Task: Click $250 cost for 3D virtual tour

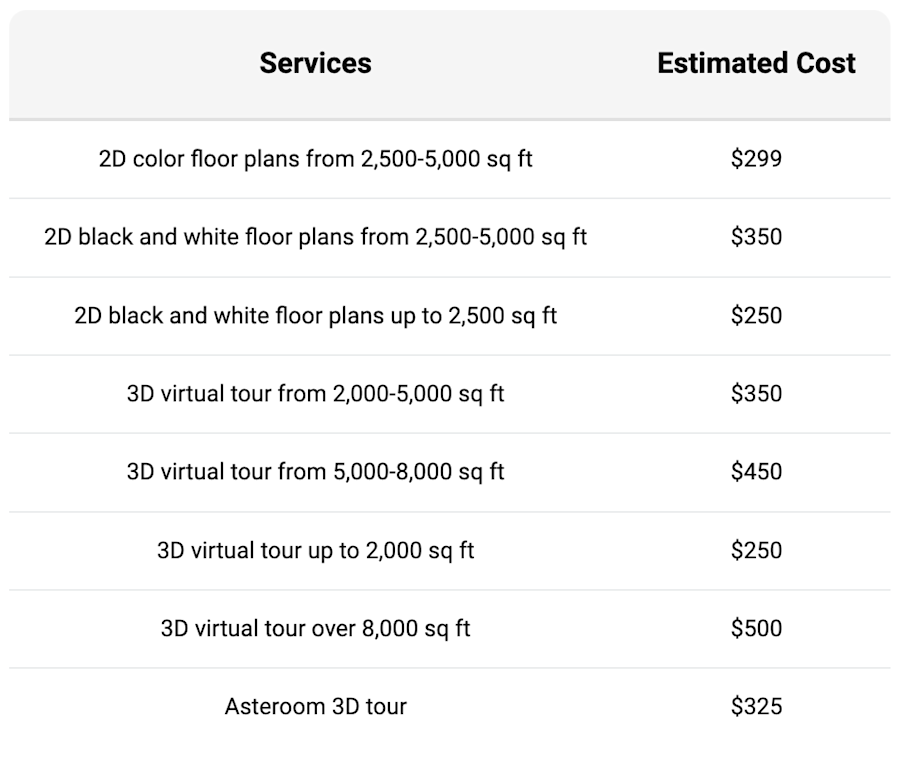Action: pos(756,550)
